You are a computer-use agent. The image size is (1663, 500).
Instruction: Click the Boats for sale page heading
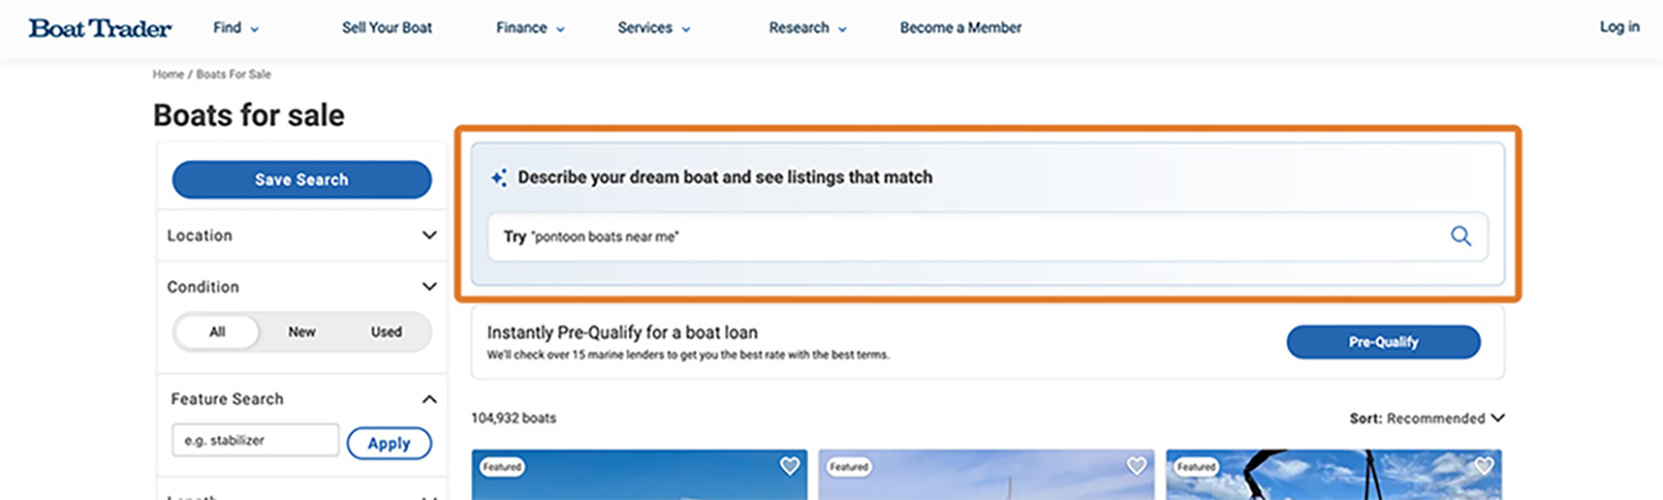pyautogui.click(x=249, y=115)
